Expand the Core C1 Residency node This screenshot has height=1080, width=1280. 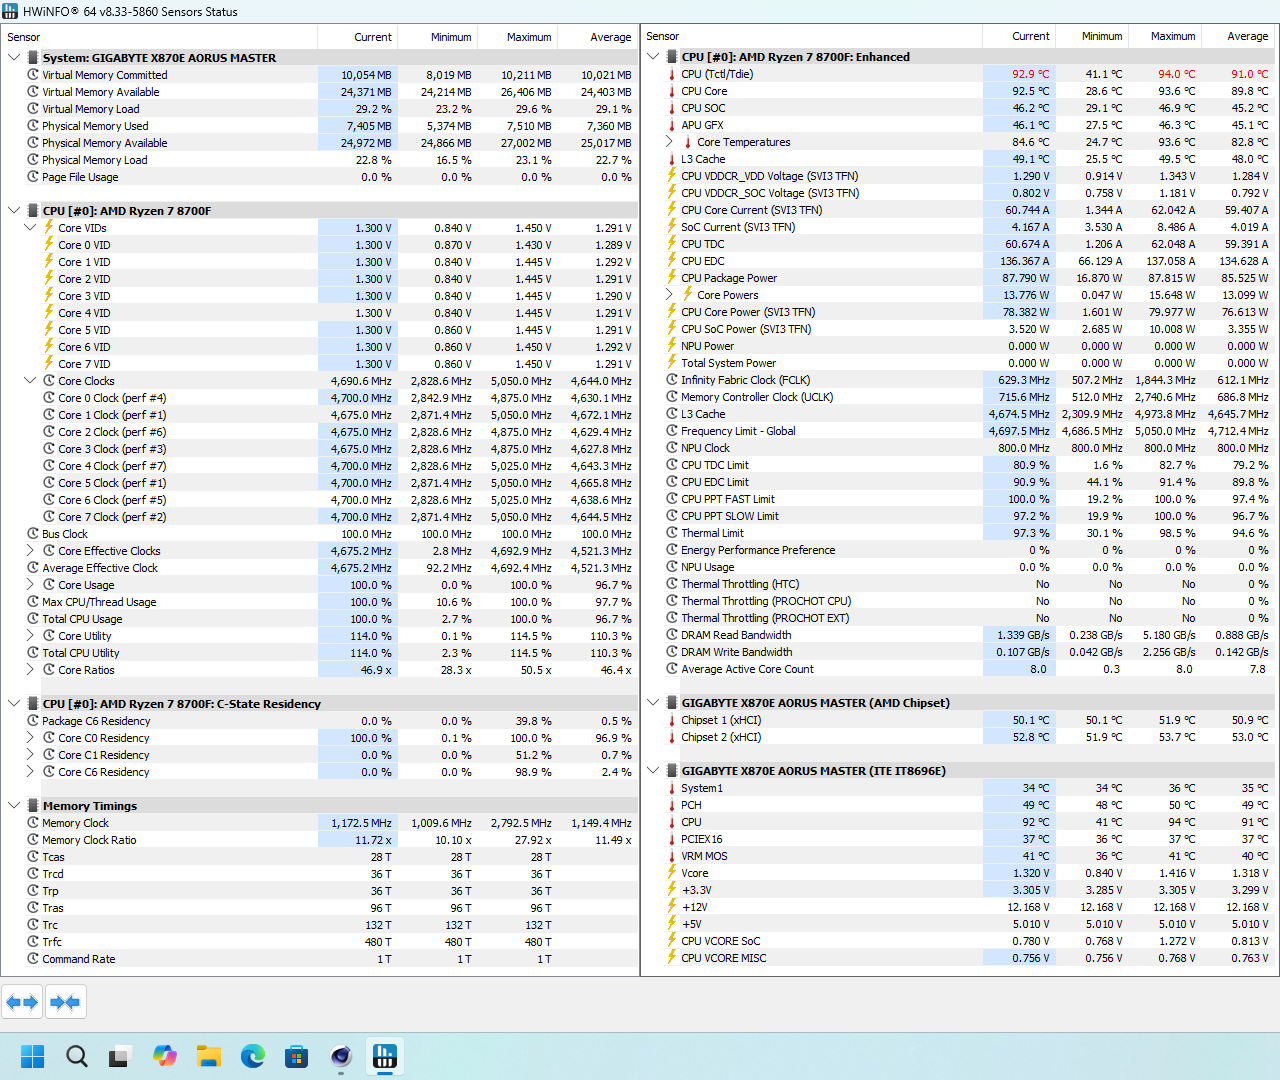(30, 755)
